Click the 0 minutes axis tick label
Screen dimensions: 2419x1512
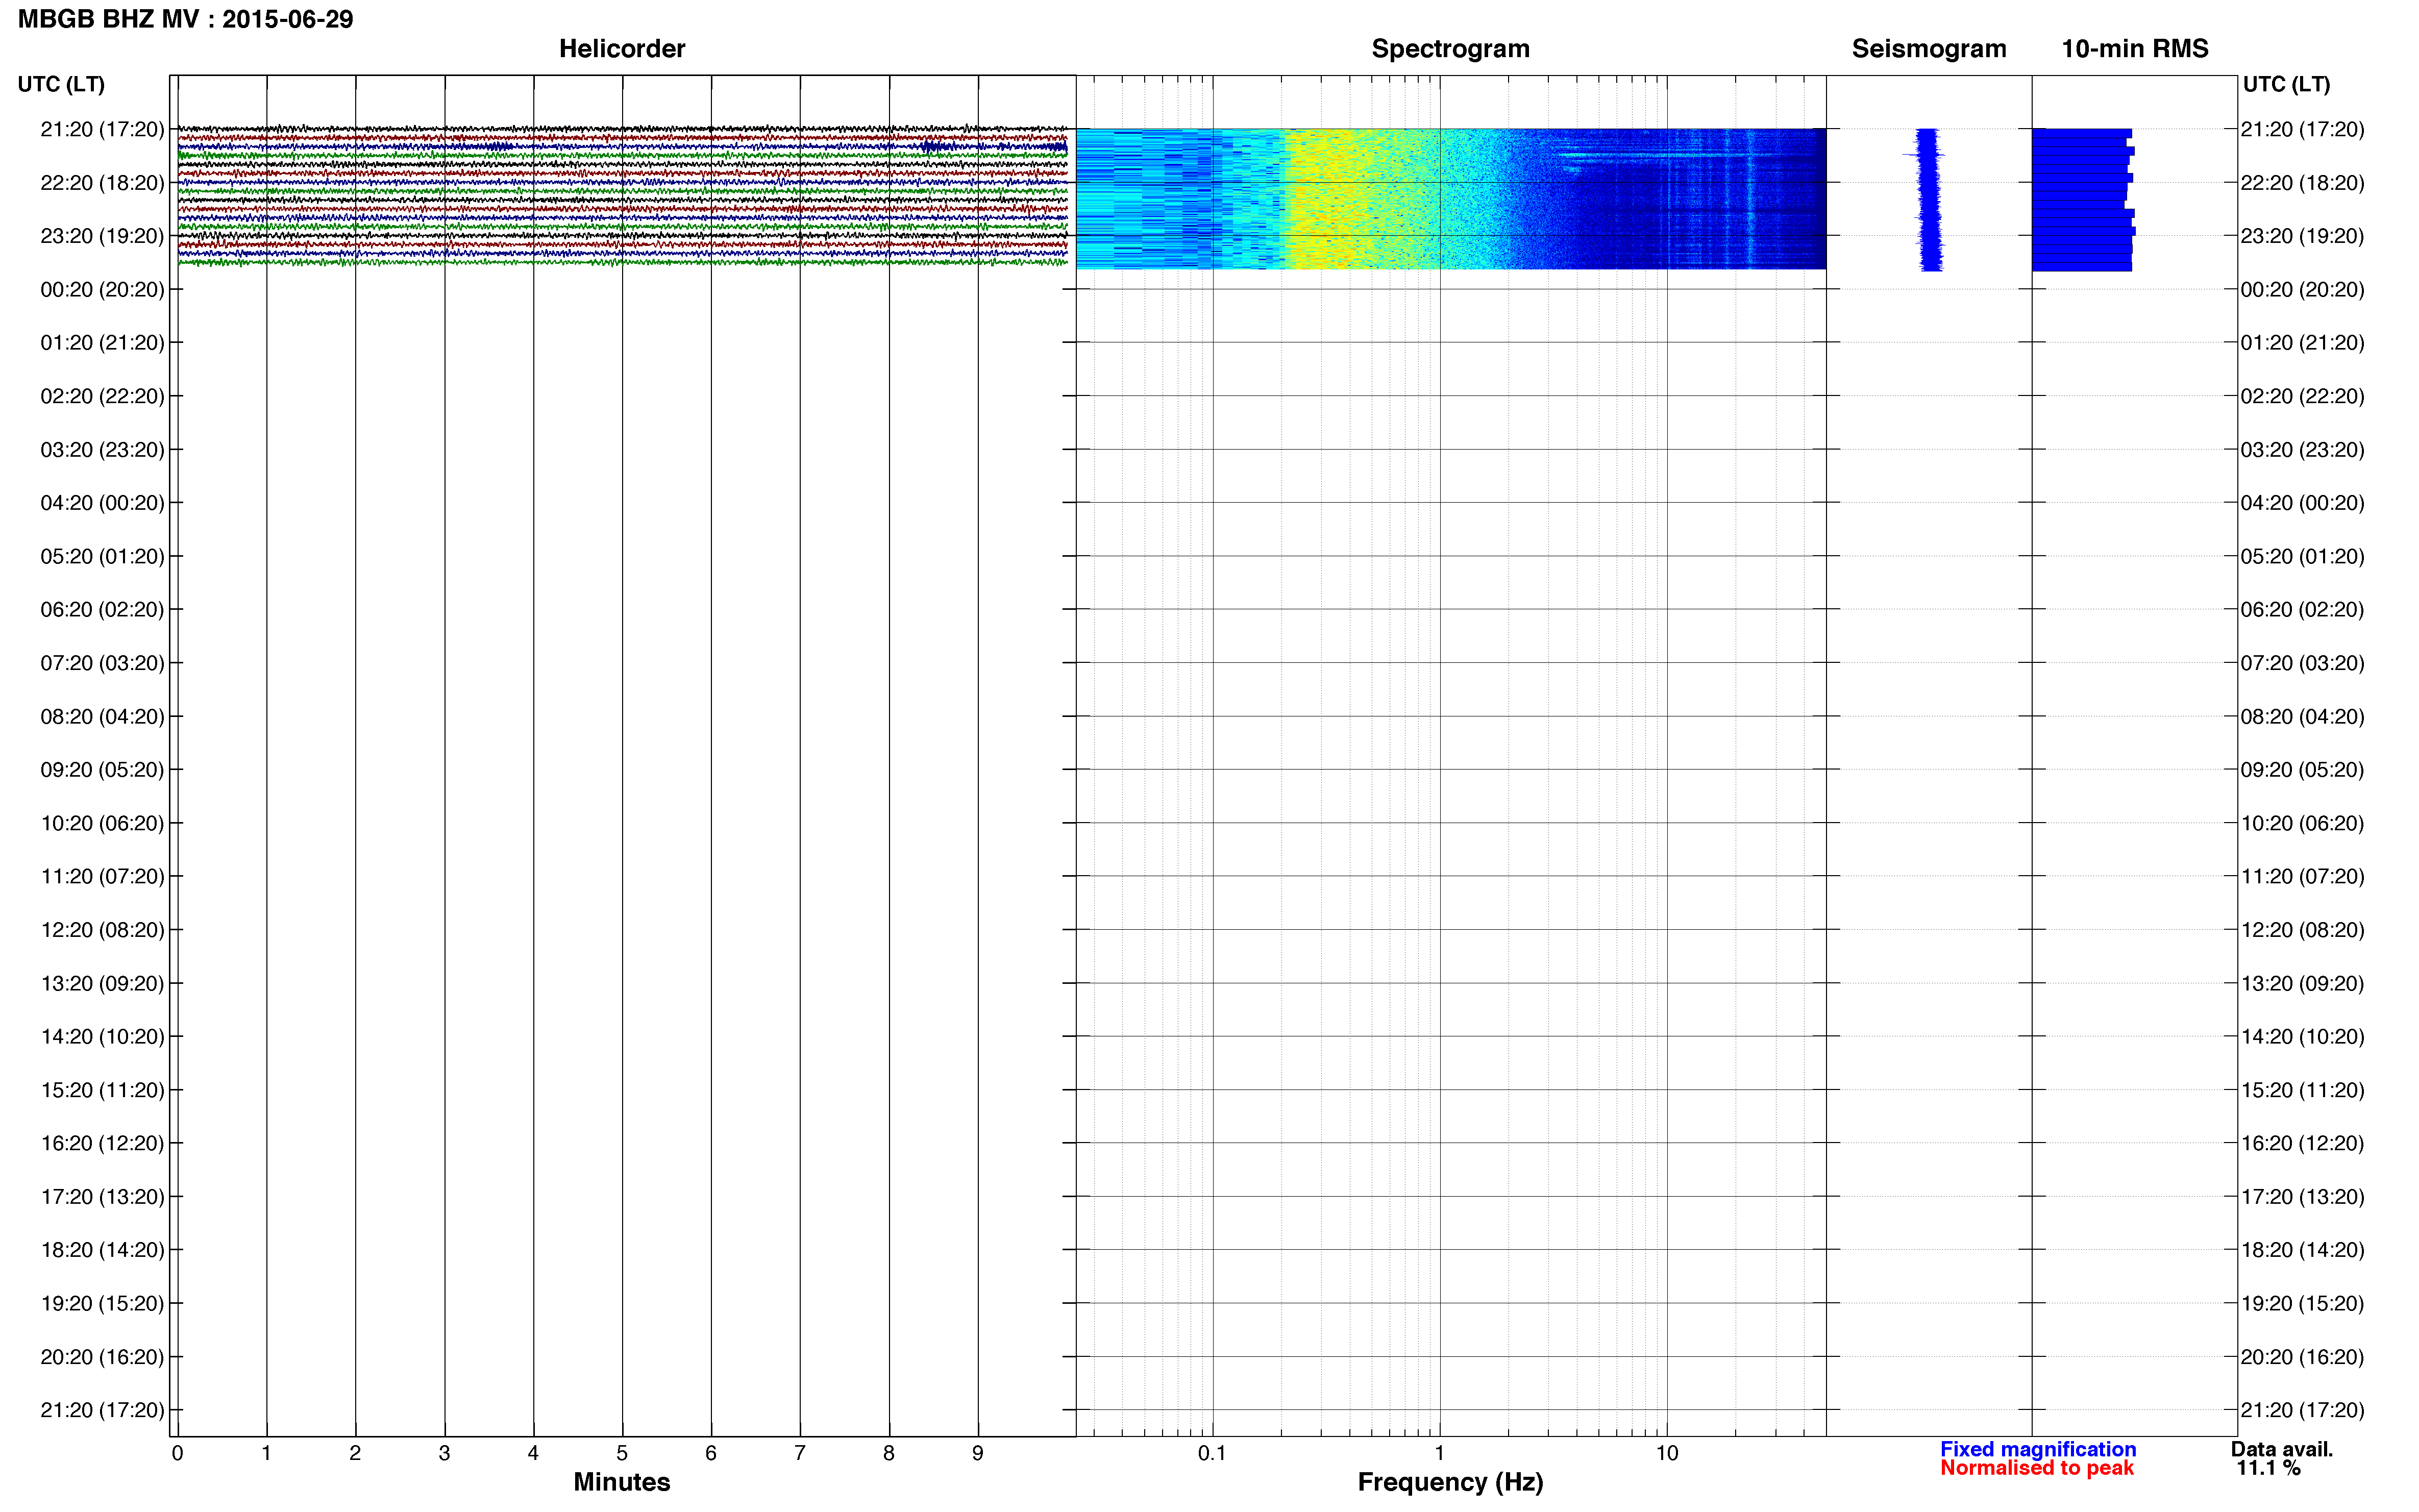click(x=177, y=1453)
